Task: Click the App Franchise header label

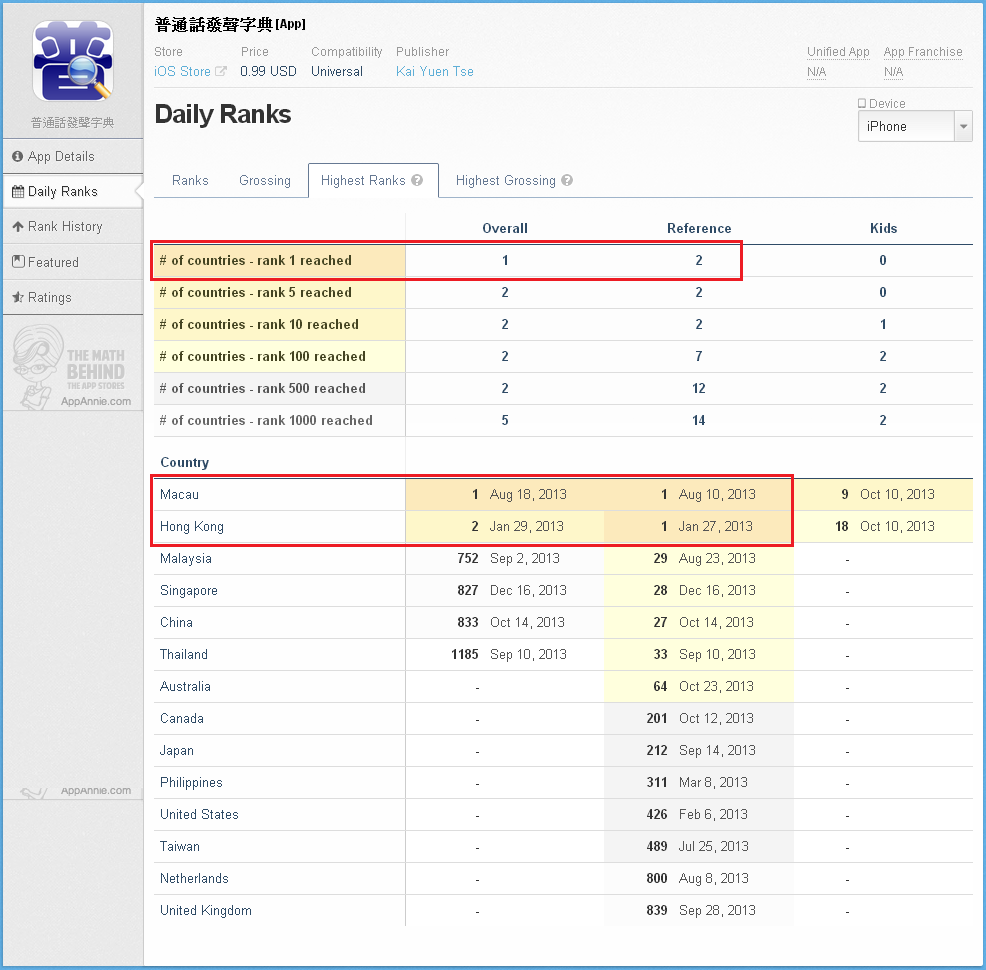Action: point(922,52)
